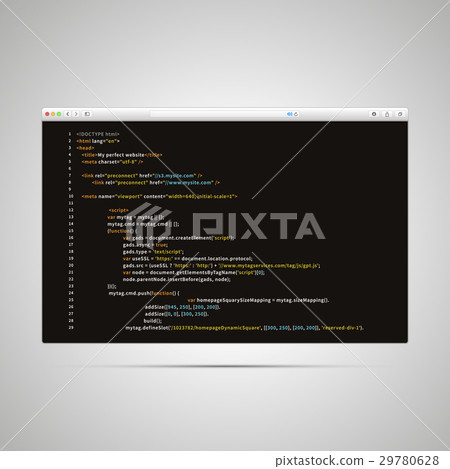Click the '//www.mytagservices.com/tag/js/gpt.js' string

pyautogui.click(x=269, y=266)
